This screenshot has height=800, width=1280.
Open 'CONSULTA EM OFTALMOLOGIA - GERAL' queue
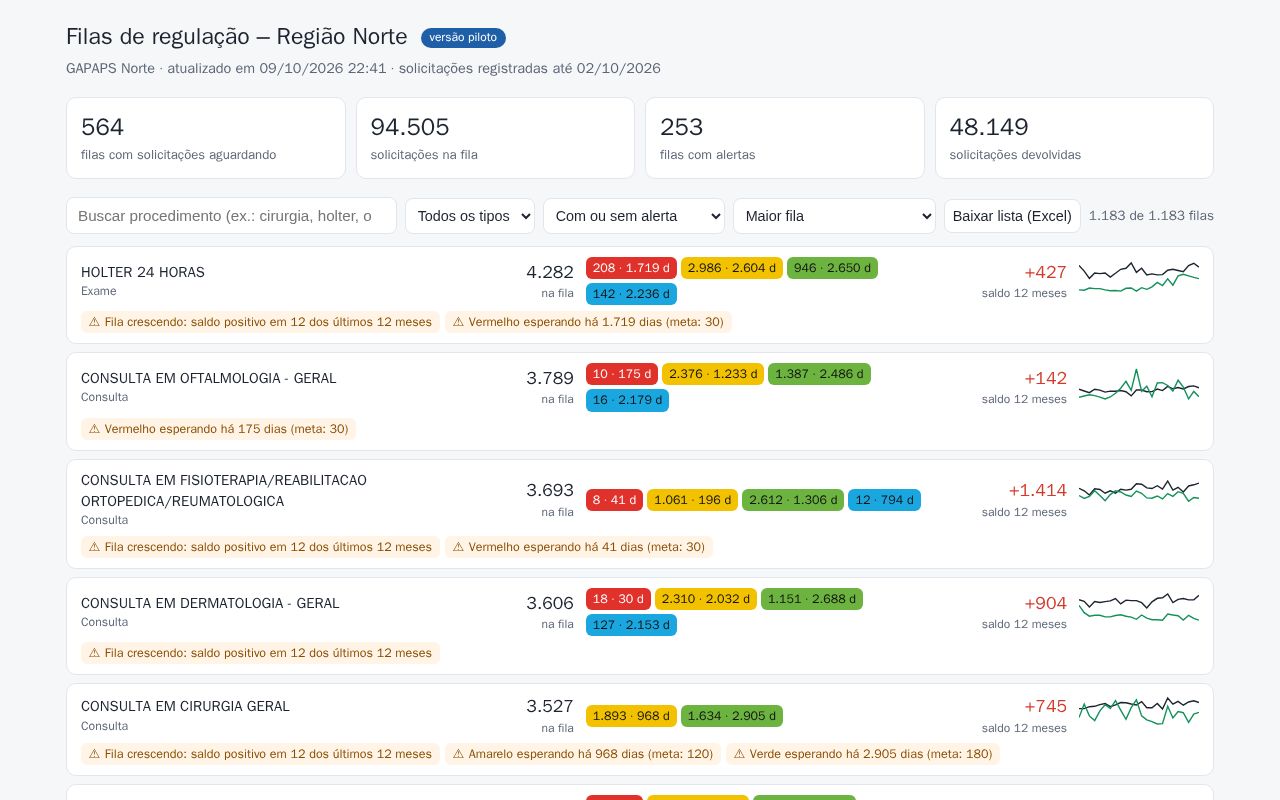(x=640, y=401)
